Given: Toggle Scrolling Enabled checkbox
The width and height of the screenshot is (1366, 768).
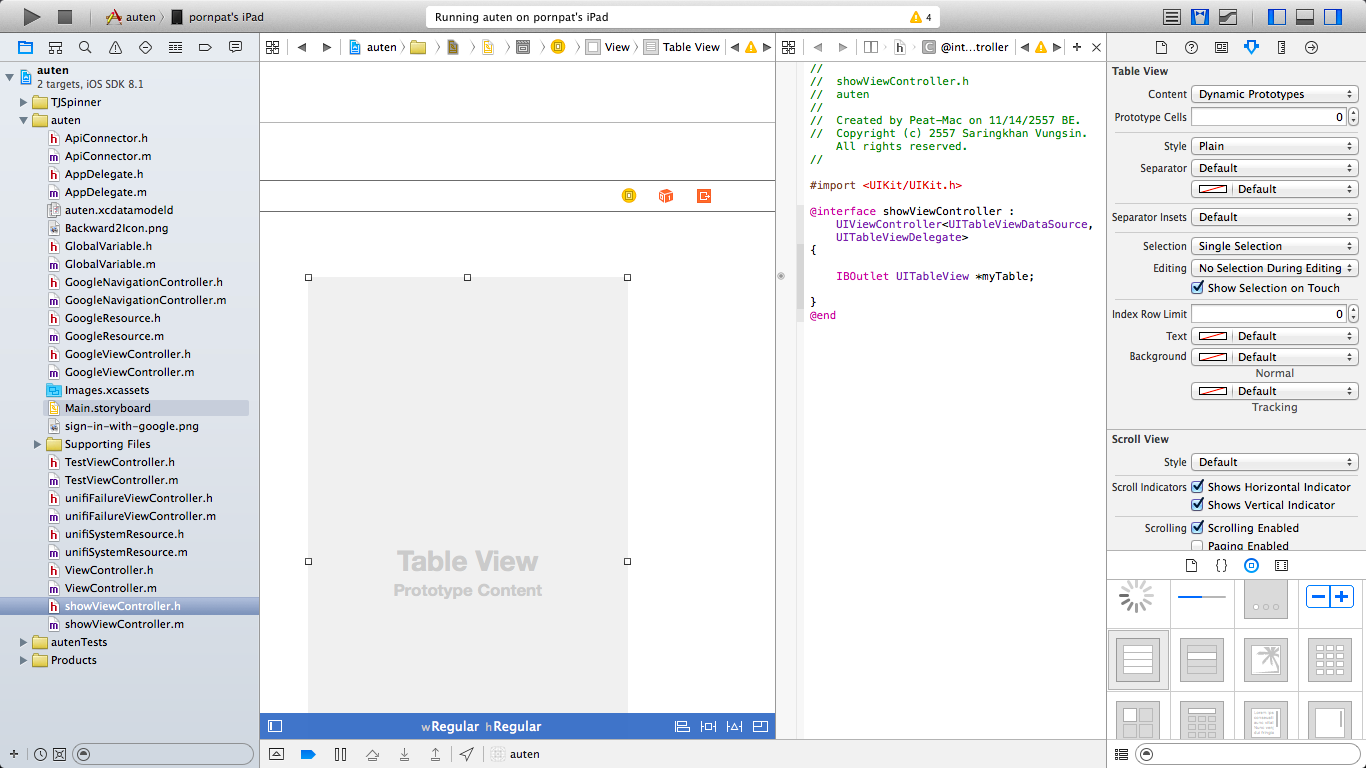Looking at the screenshot, I should [1198, 528].
